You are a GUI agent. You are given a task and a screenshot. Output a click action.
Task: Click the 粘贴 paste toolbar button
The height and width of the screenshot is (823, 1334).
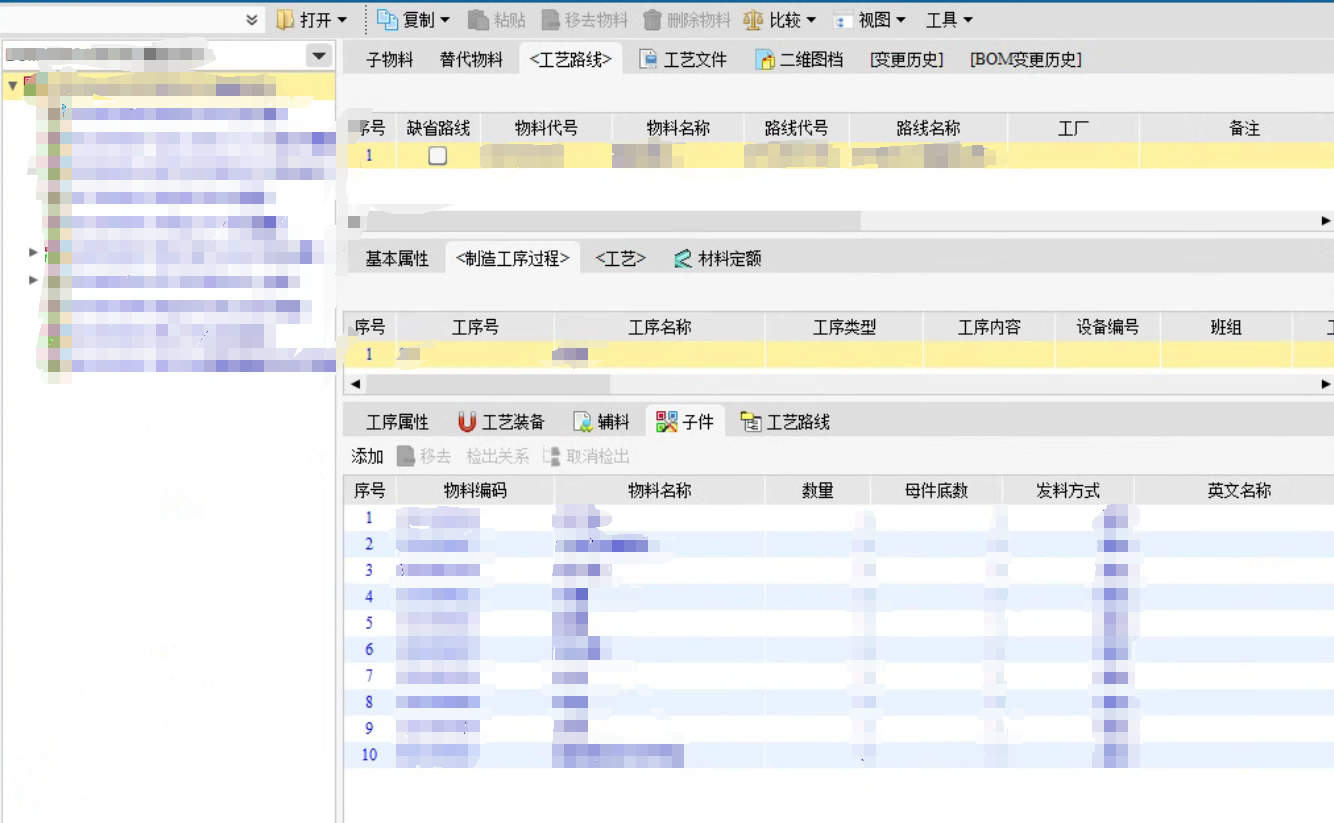tap(496, 20)
